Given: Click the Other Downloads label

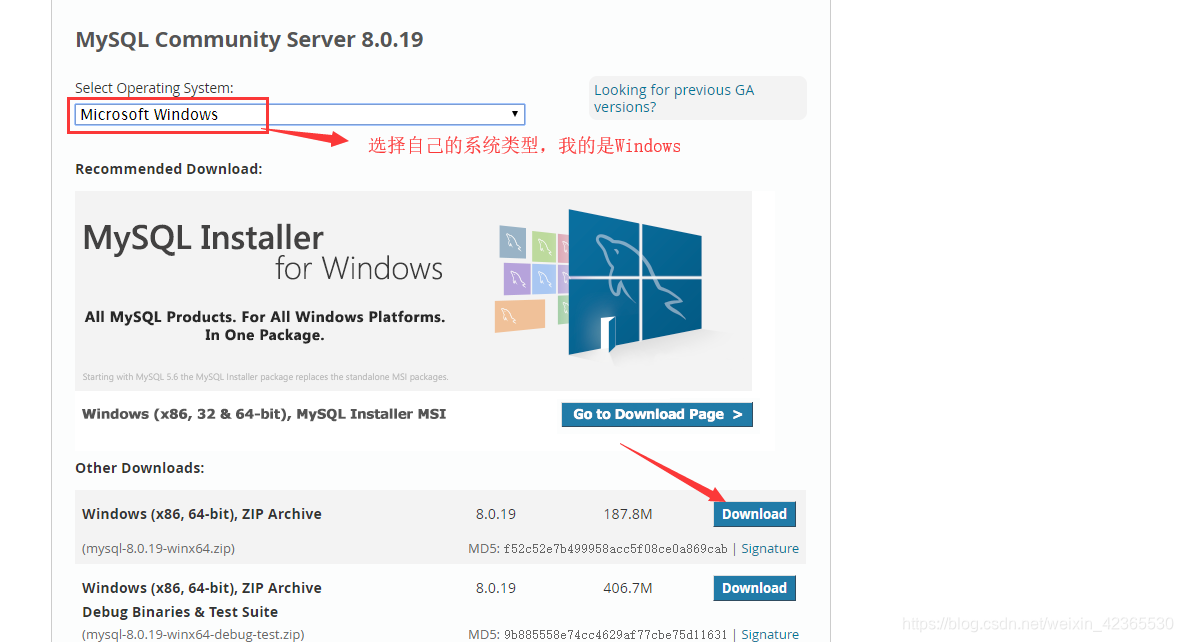Looking at the screenshot, I should (x=140, y=468).
